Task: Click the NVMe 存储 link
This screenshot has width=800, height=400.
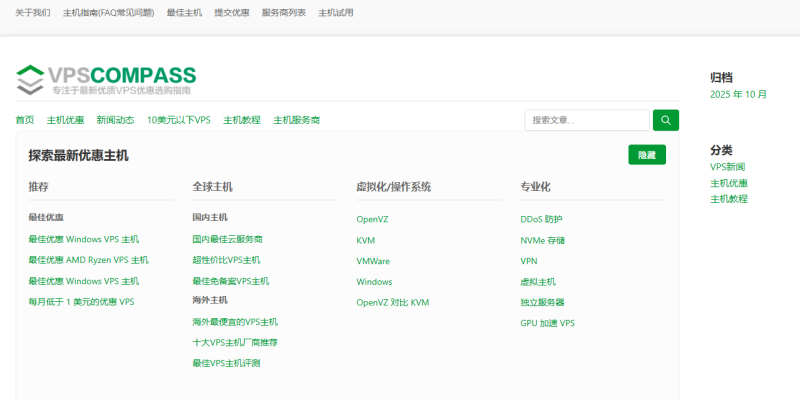Action: [543, 240]
